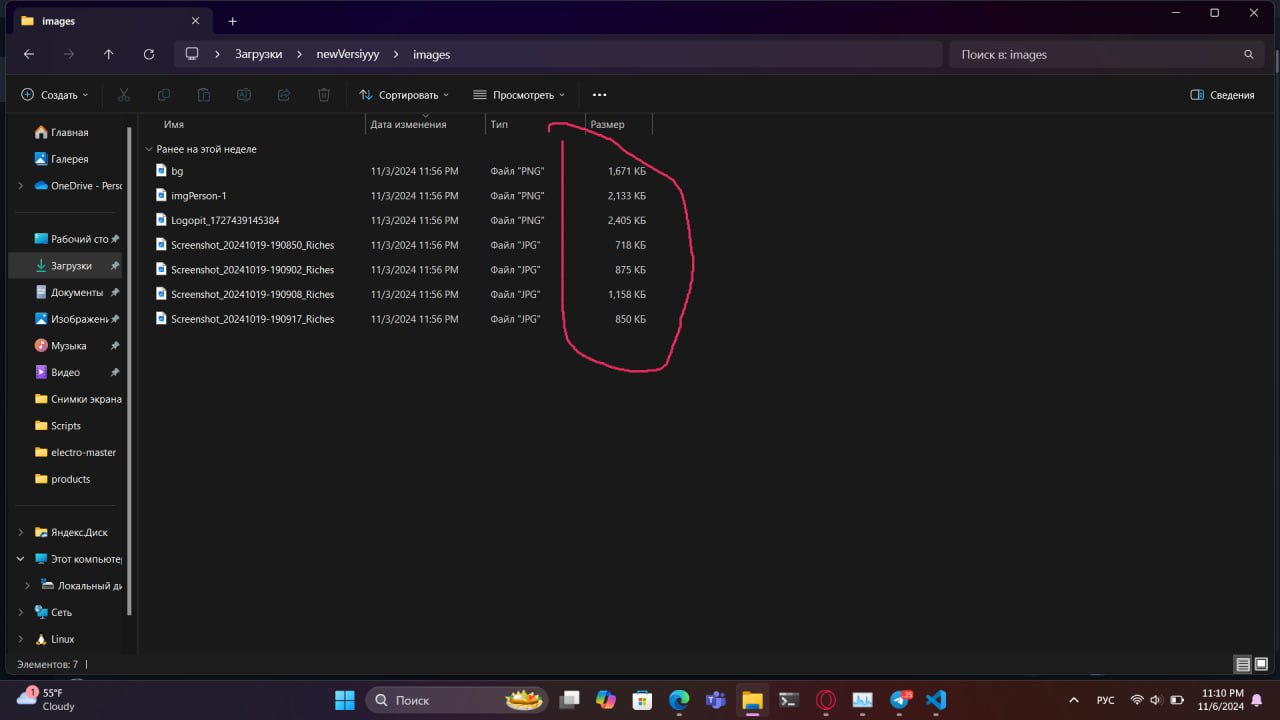Click the Rename icon in the toolbar
The height and width of the screenshot is (720, 1280).
(x=244, y=95)
